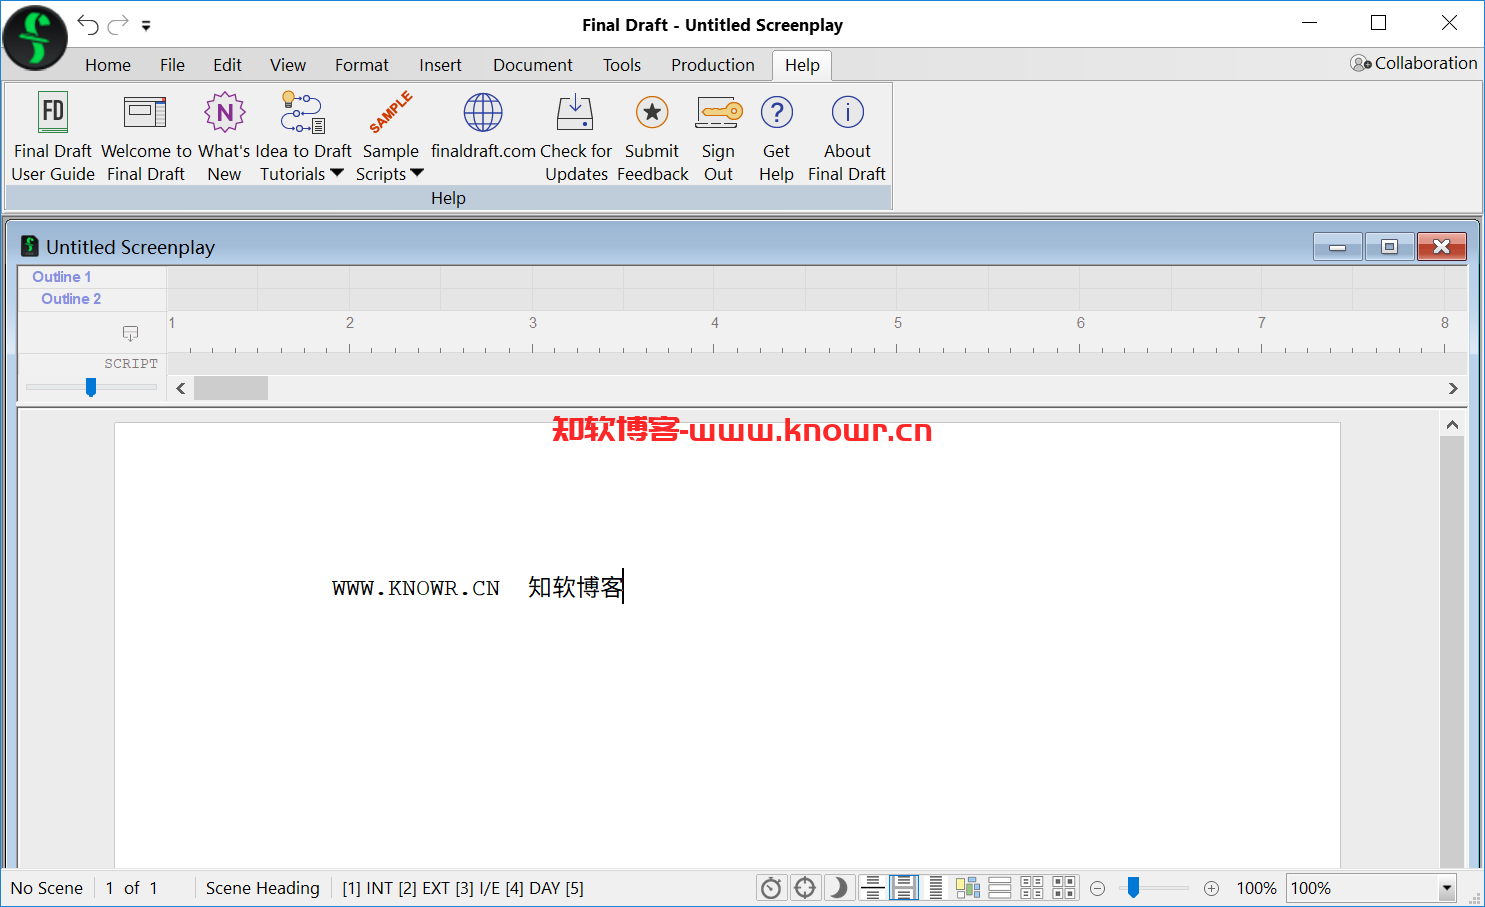Click zoom out minus button
Screen dimensions: 1485x907
coord(1097,888)
